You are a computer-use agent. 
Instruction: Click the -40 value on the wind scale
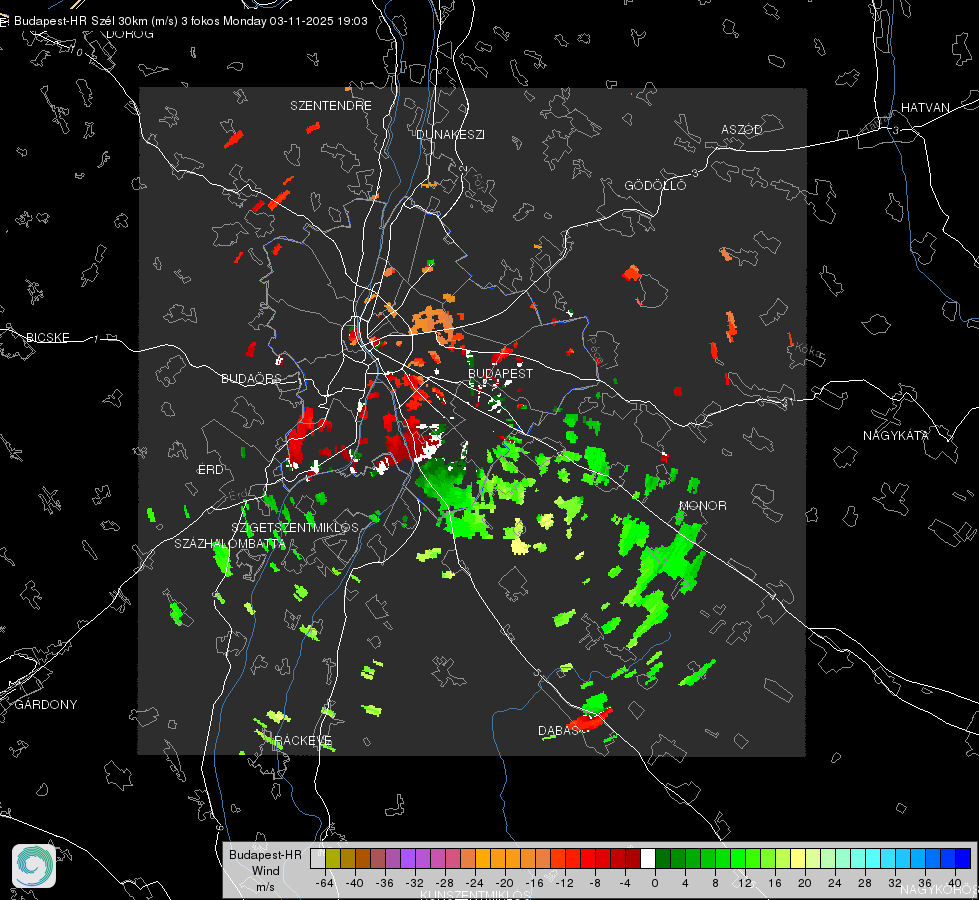click(355, 883)
